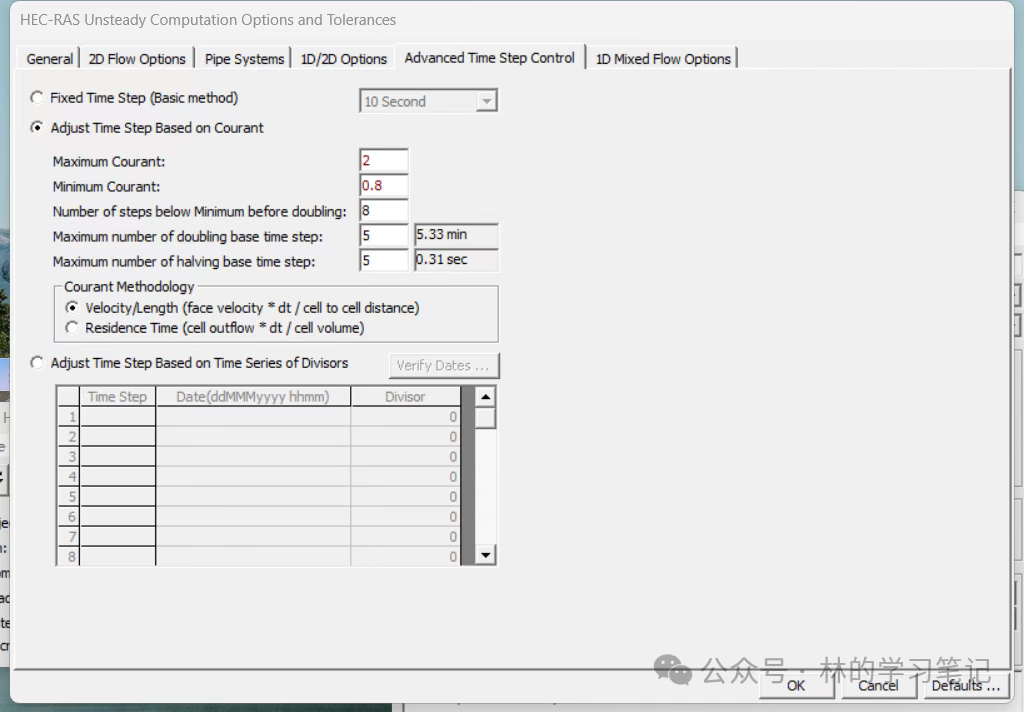Click maximum number of halving field

point(384,261)
